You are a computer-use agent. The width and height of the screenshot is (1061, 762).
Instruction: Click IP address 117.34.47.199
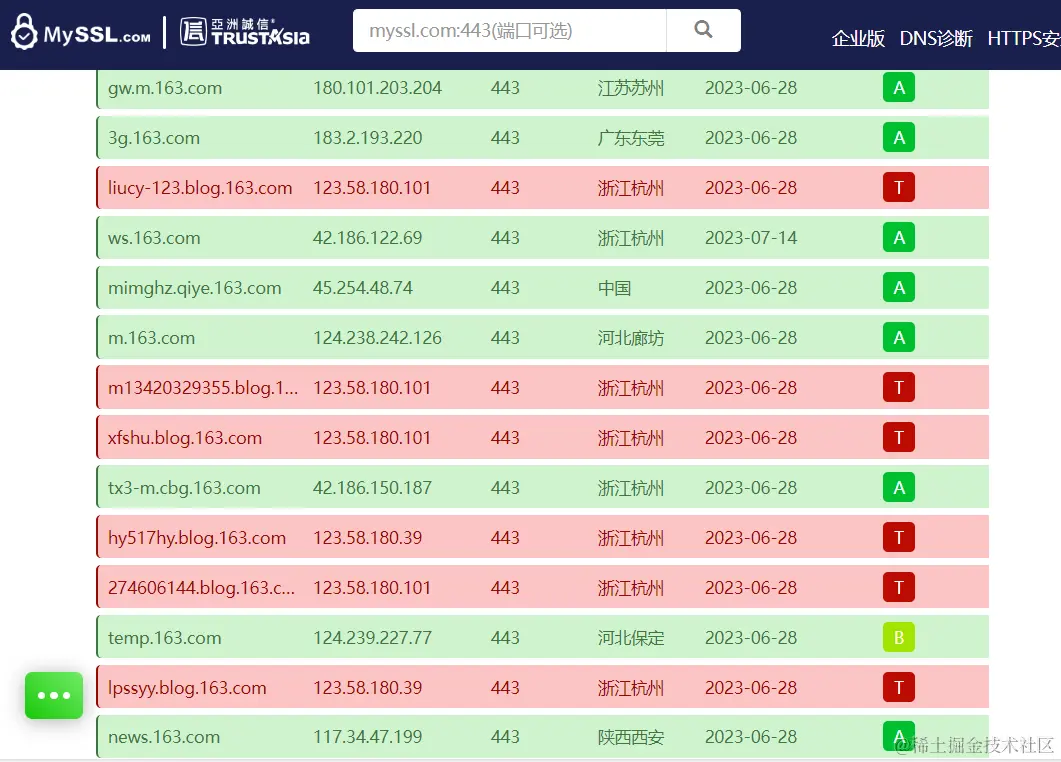(x=367, y=737)
